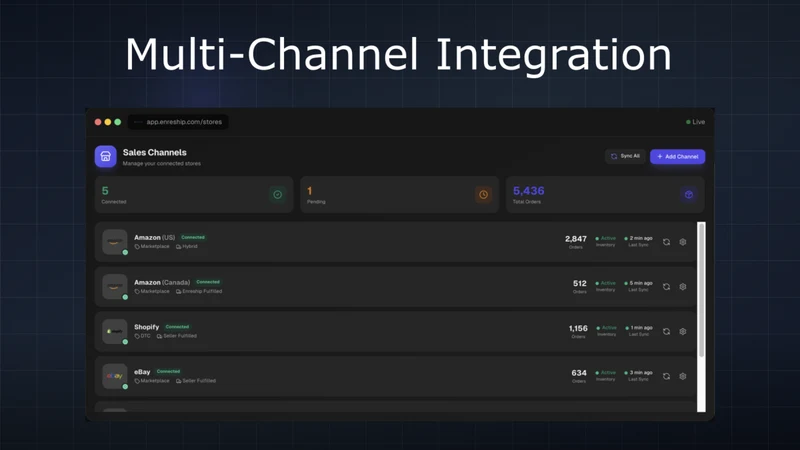The height and width of the screenshot is (450, 800).
Task: Click the channel list vertical scrollbar
Action: (702, 289)
